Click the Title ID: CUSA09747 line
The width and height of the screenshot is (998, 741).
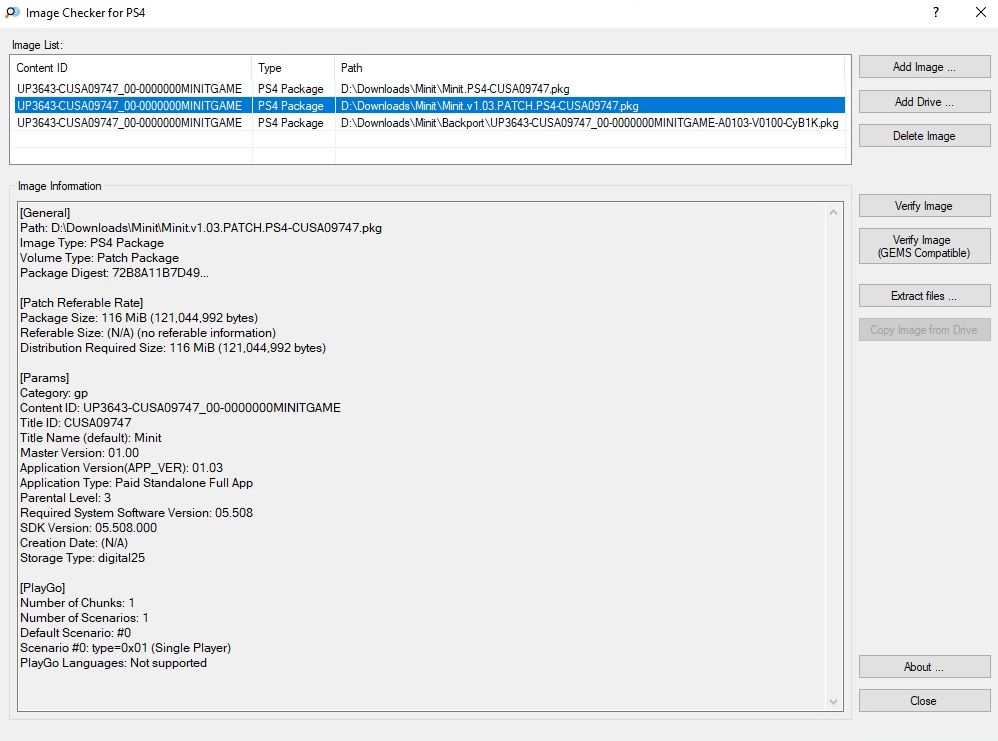[76, 423]
